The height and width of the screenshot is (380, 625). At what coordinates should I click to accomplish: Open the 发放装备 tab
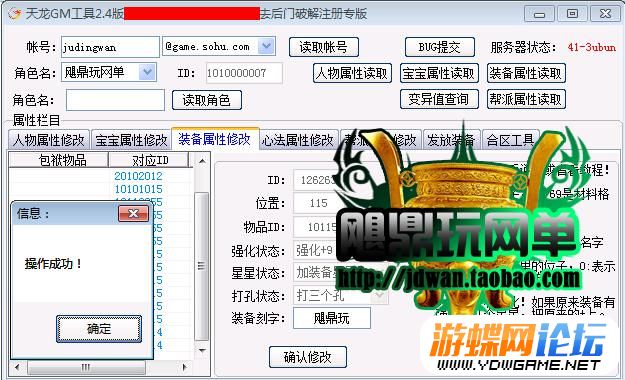pyautogui.click(x=451, y=140)
